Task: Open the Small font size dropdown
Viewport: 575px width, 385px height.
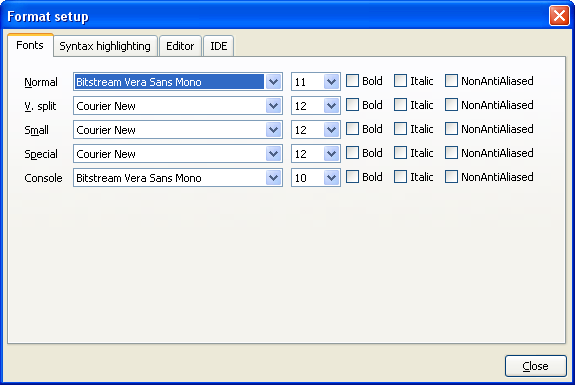Action: coord(332,130)
